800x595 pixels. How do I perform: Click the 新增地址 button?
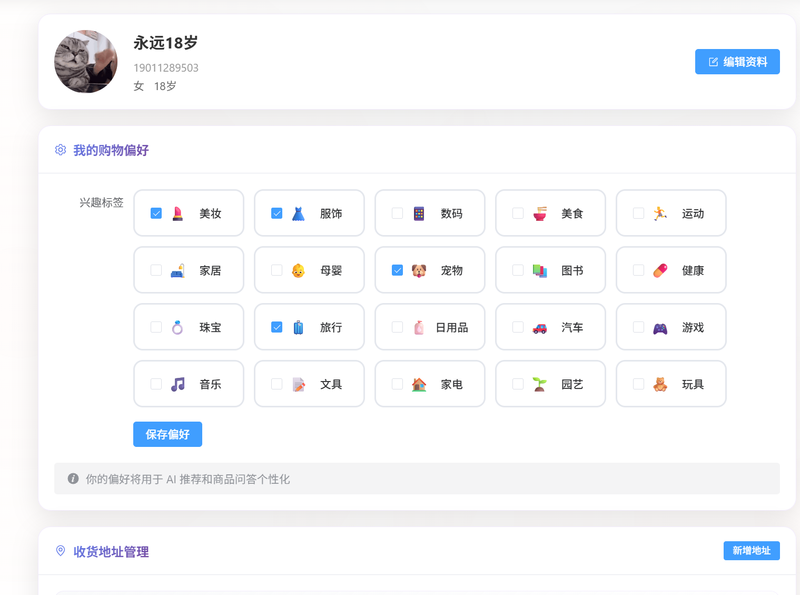[x=751, y=551]
